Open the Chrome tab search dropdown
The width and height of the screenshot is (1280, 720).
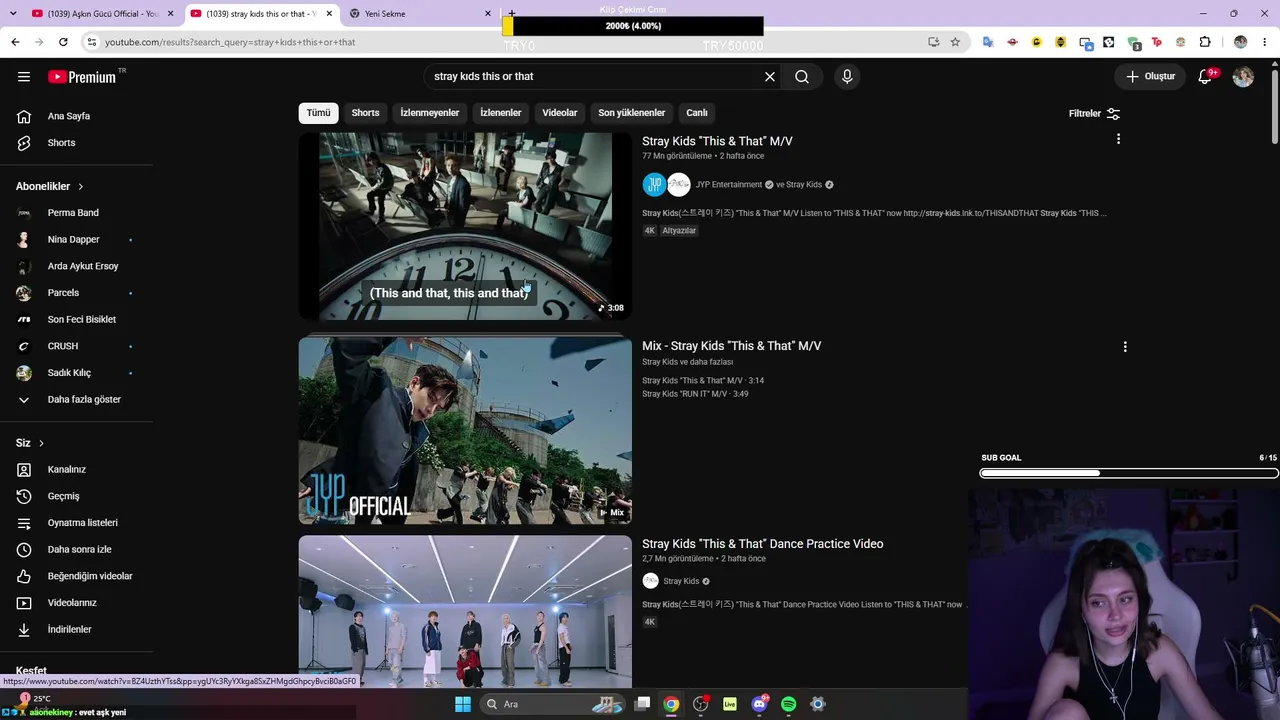click(x=13, y=13)
